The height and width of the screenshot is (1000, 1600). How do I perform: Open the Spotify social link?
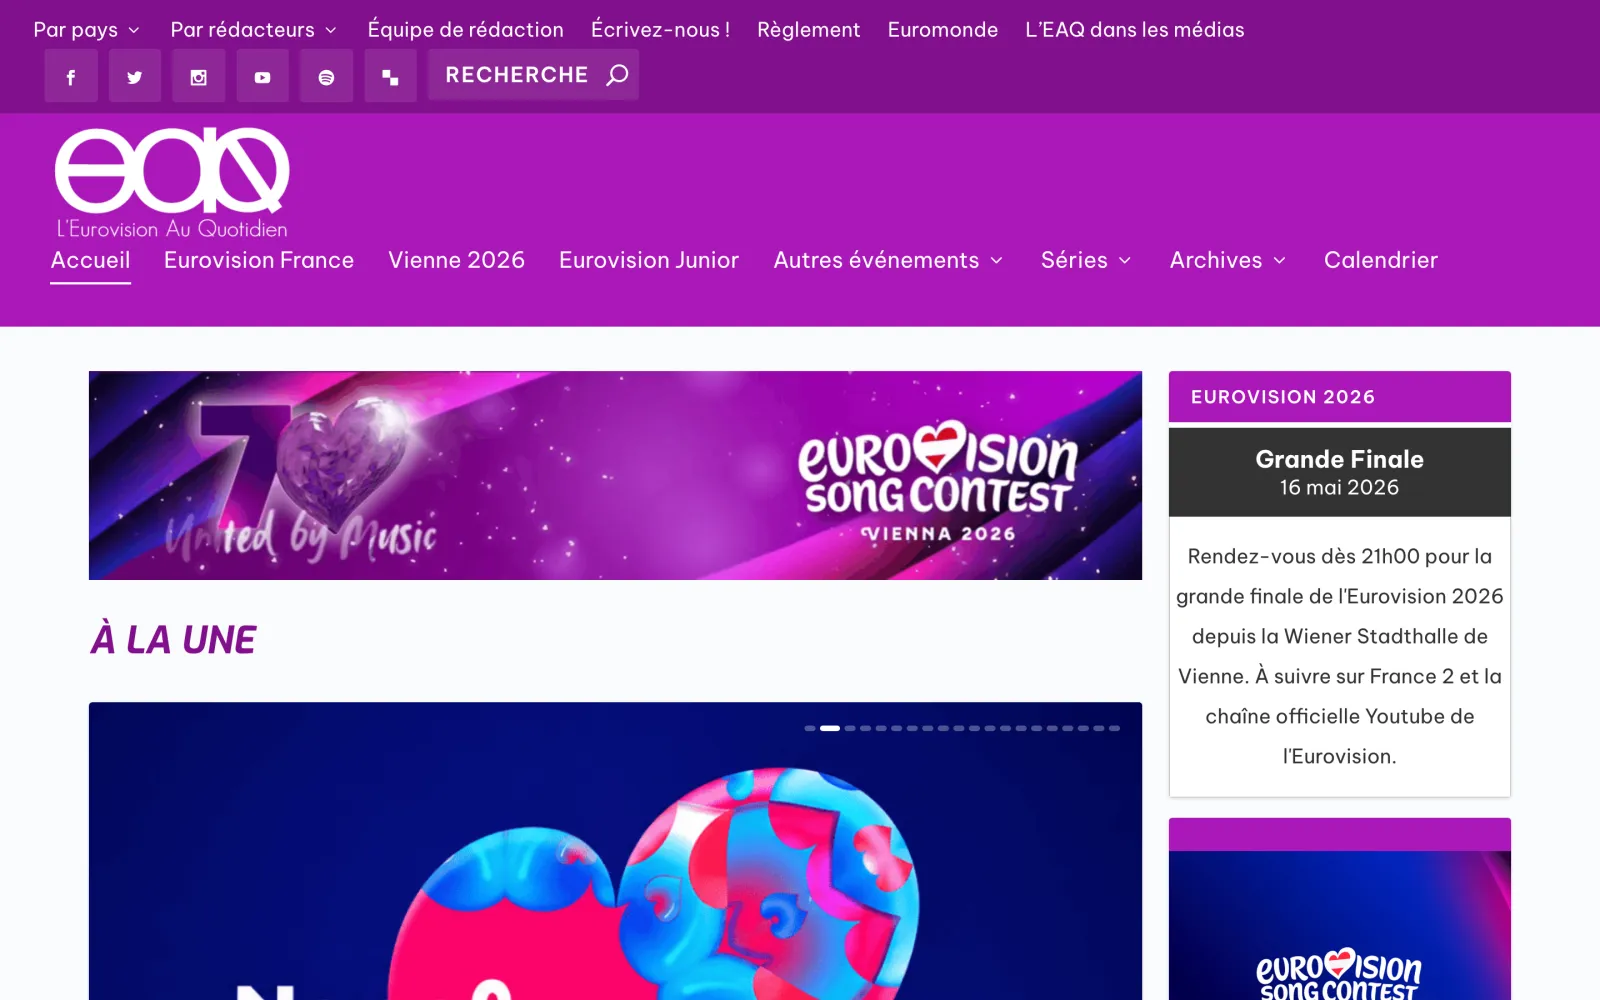coord(327,76)
